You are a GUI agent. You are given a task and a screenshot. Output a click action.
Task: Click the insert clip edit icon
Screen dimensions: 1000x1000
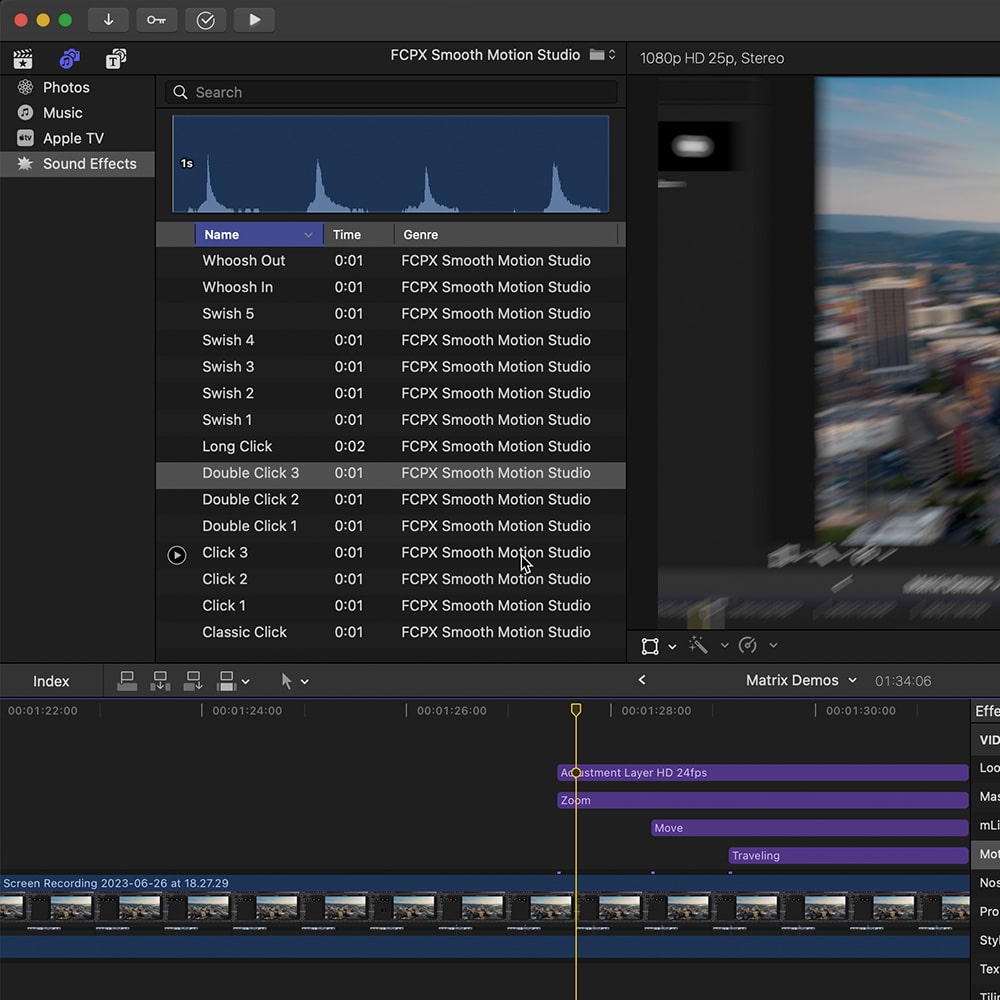(160, 681)
